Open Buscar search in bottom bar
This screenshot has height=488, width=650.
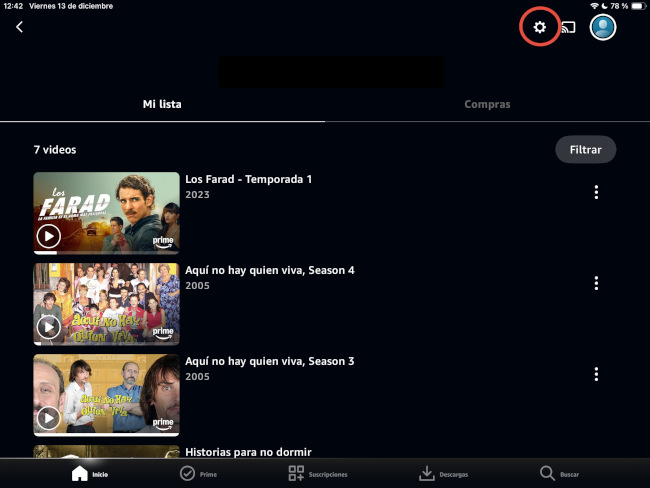coord(558,473)
